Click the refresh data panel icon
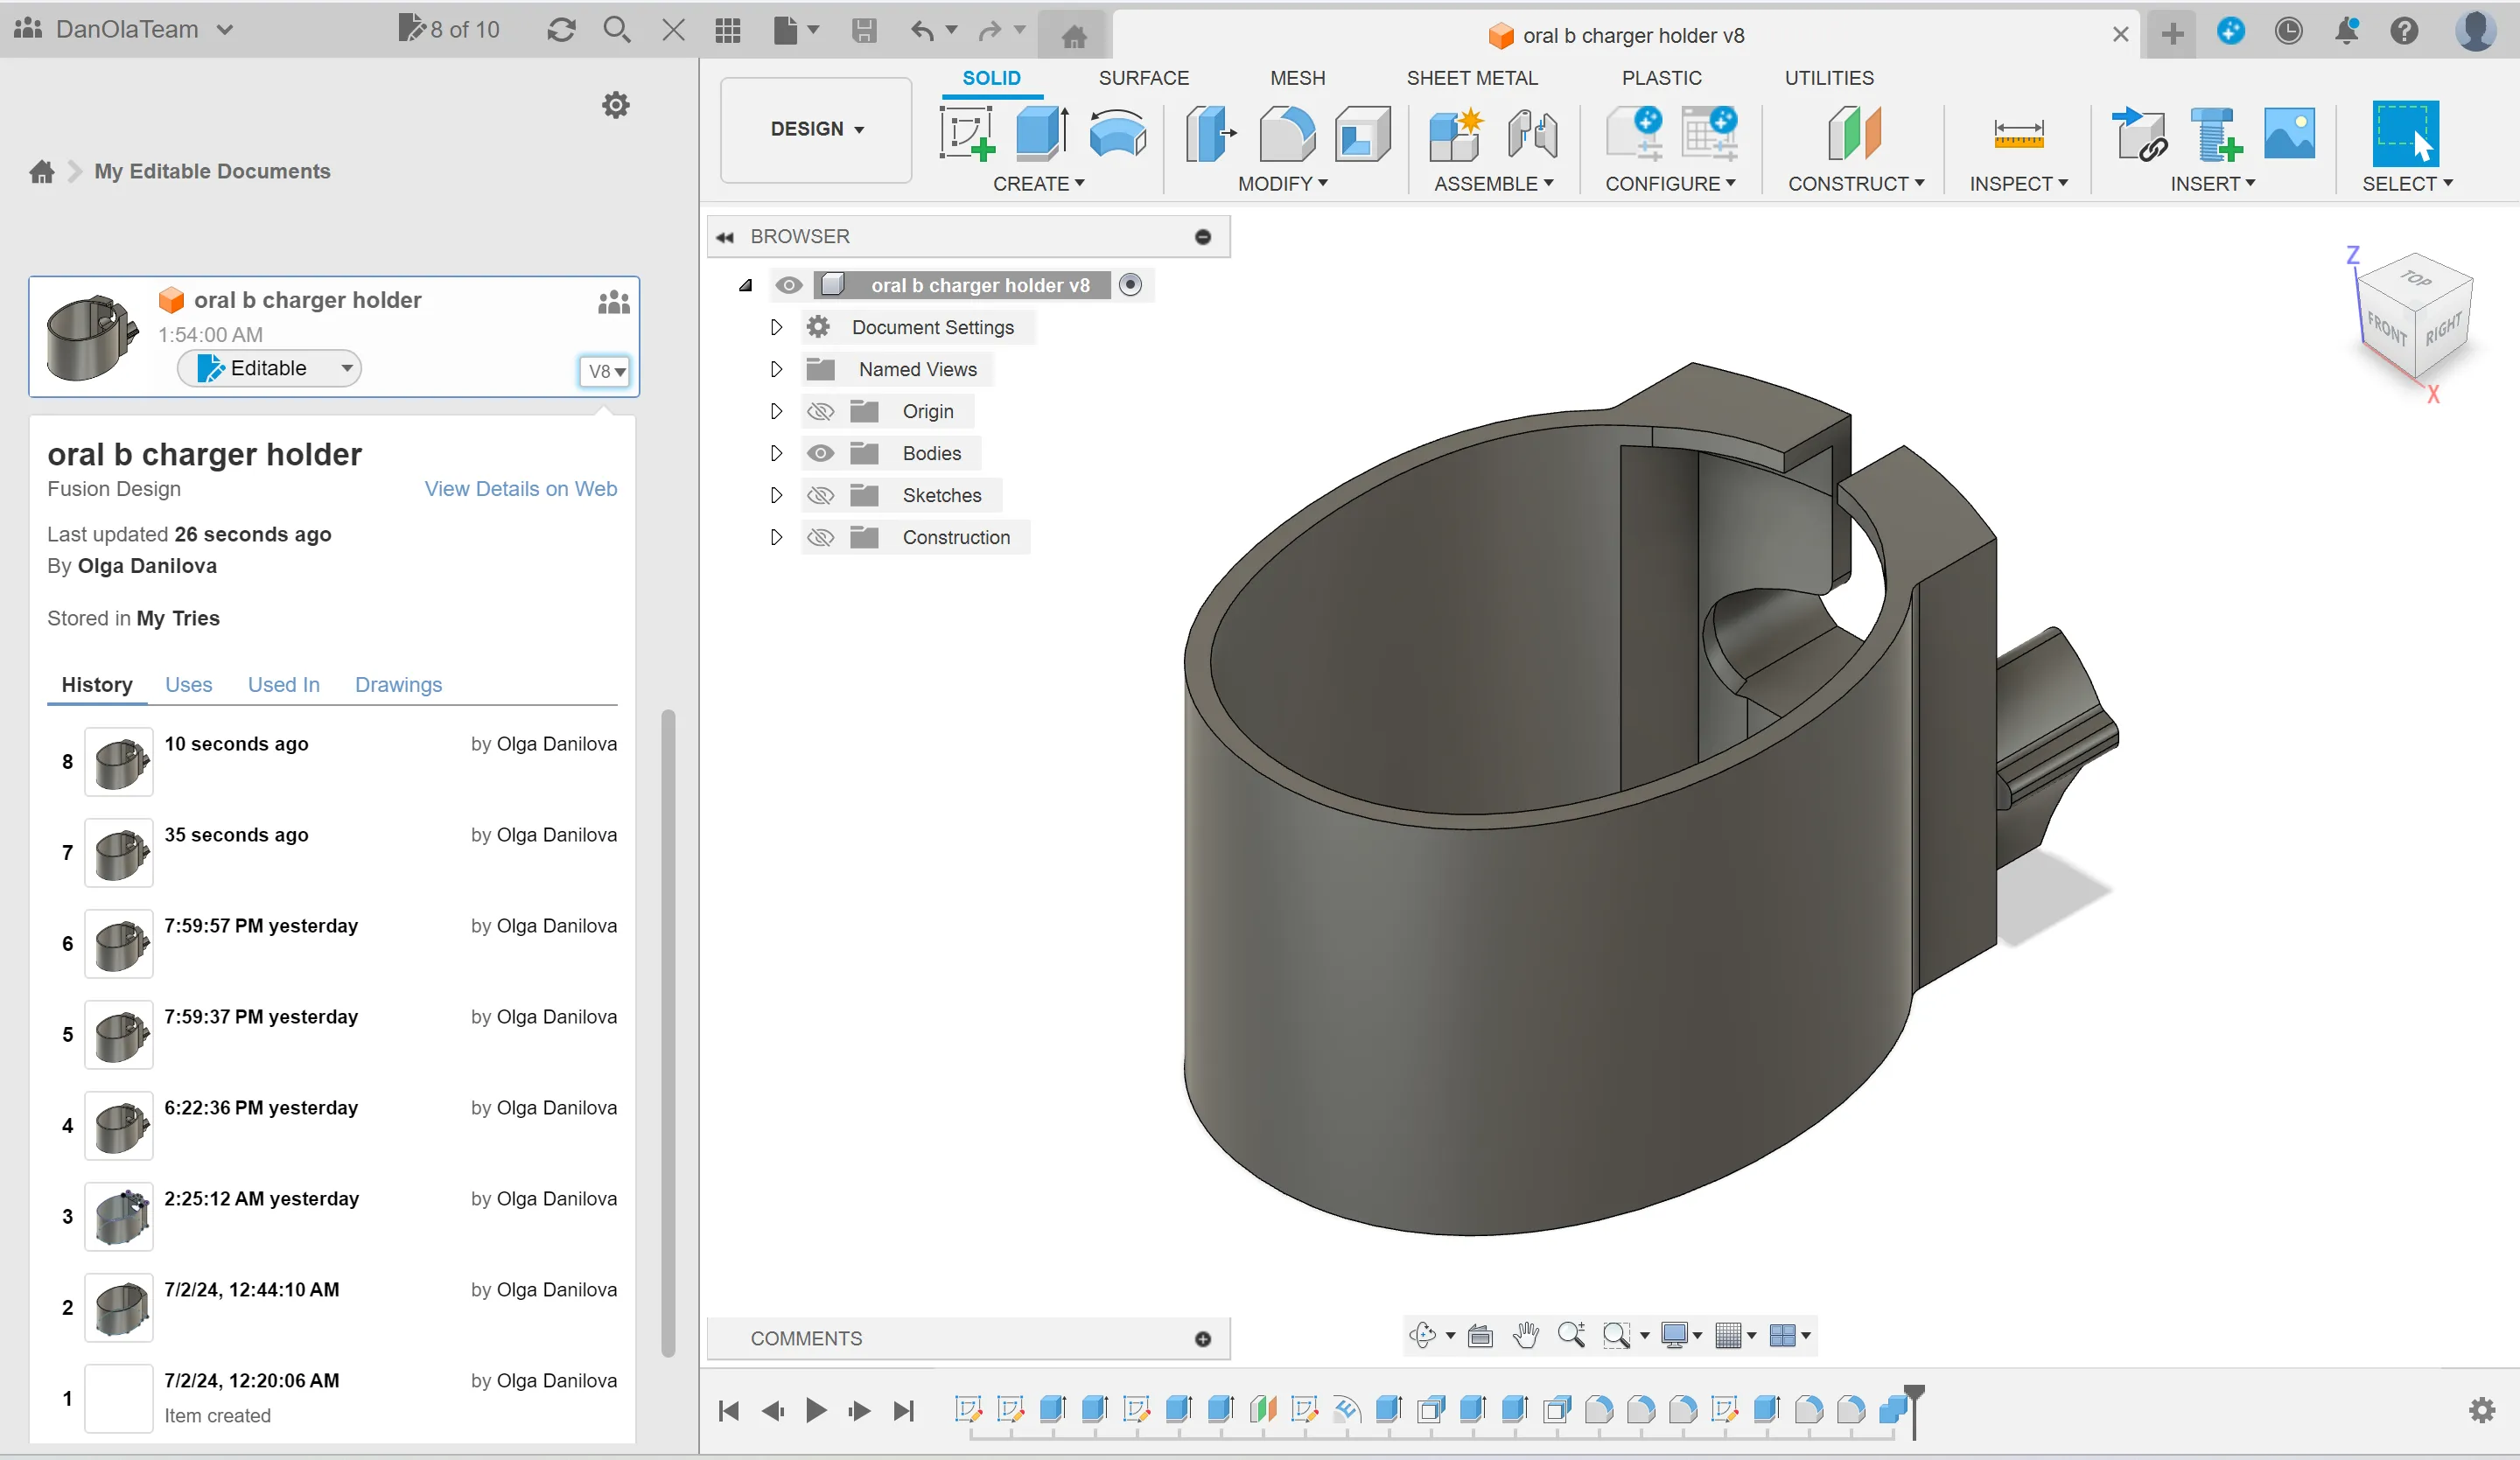This screenshot has width=2520, height=1460. pos(561,30)
